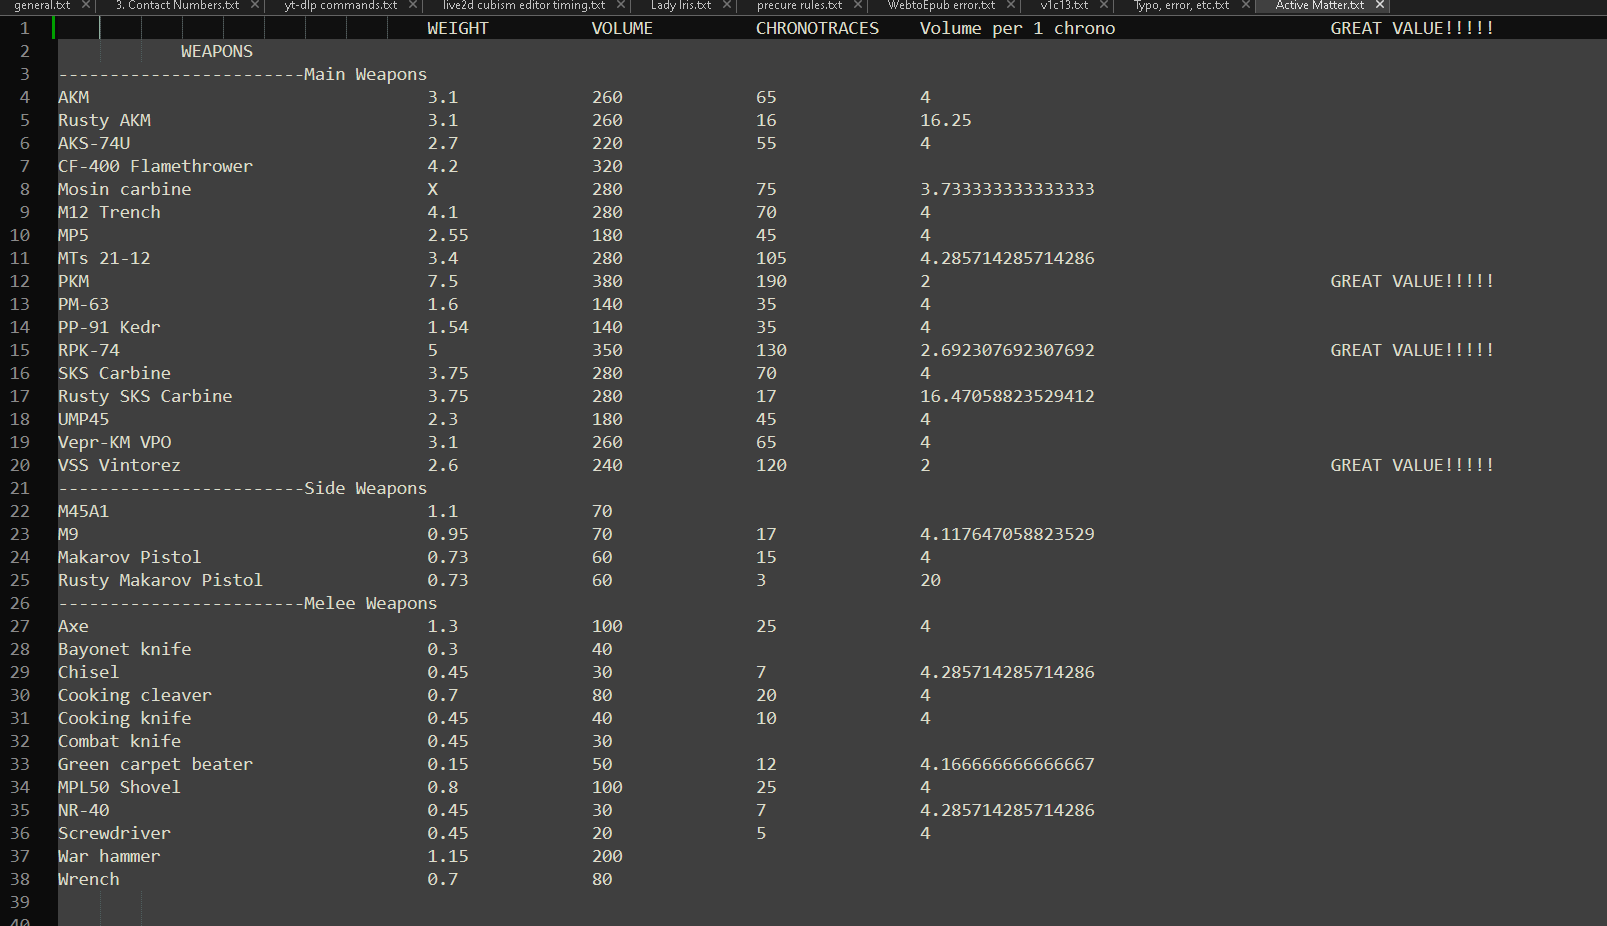Viewport: 1607px width, 926px height.
Task: Click 'GREAT VALUE!!!!!' in the RPK-74 row
Action: tap(1412, 350)
